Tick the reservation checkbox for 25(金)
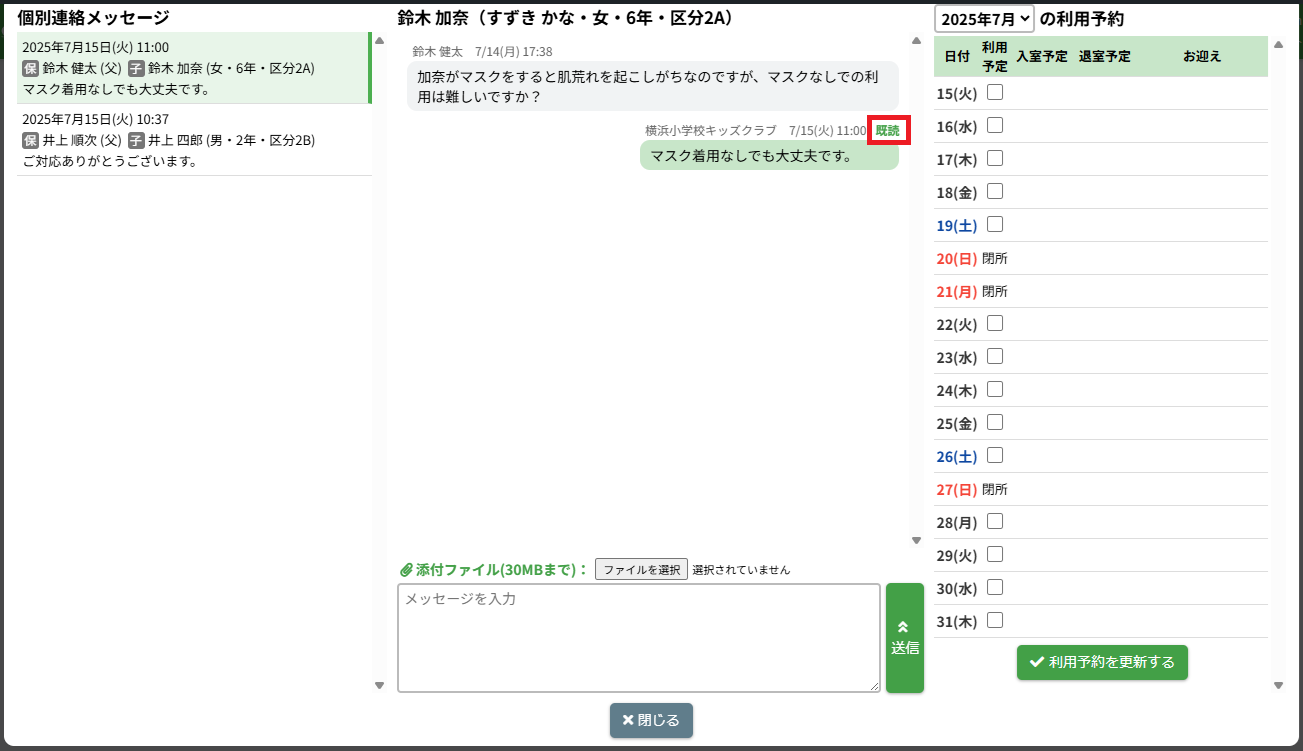1303x751 pixels. pyautogui.click(x=995, y=423)
